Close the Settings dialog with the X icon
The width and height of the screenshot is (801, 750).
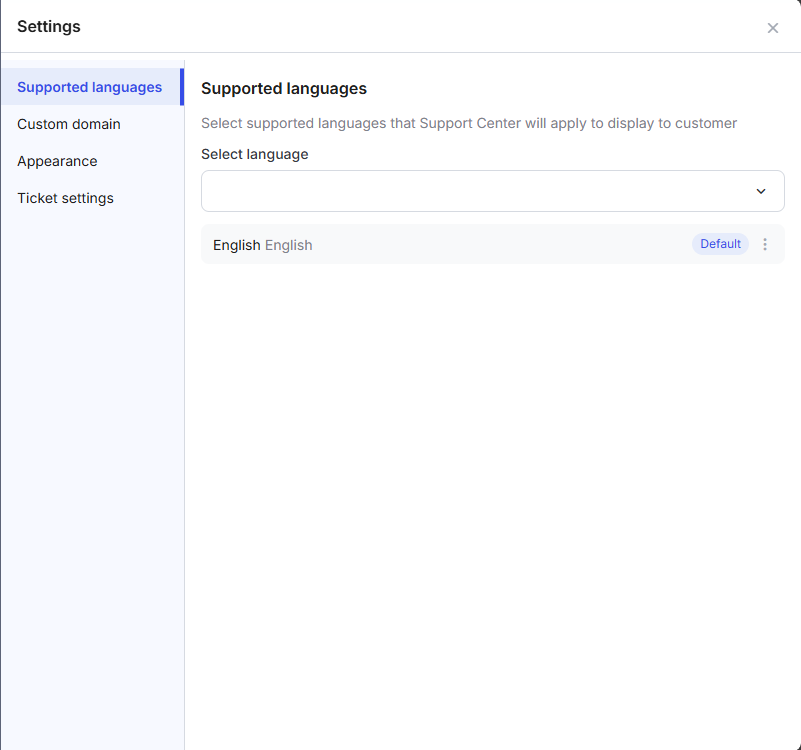point(772,28)
